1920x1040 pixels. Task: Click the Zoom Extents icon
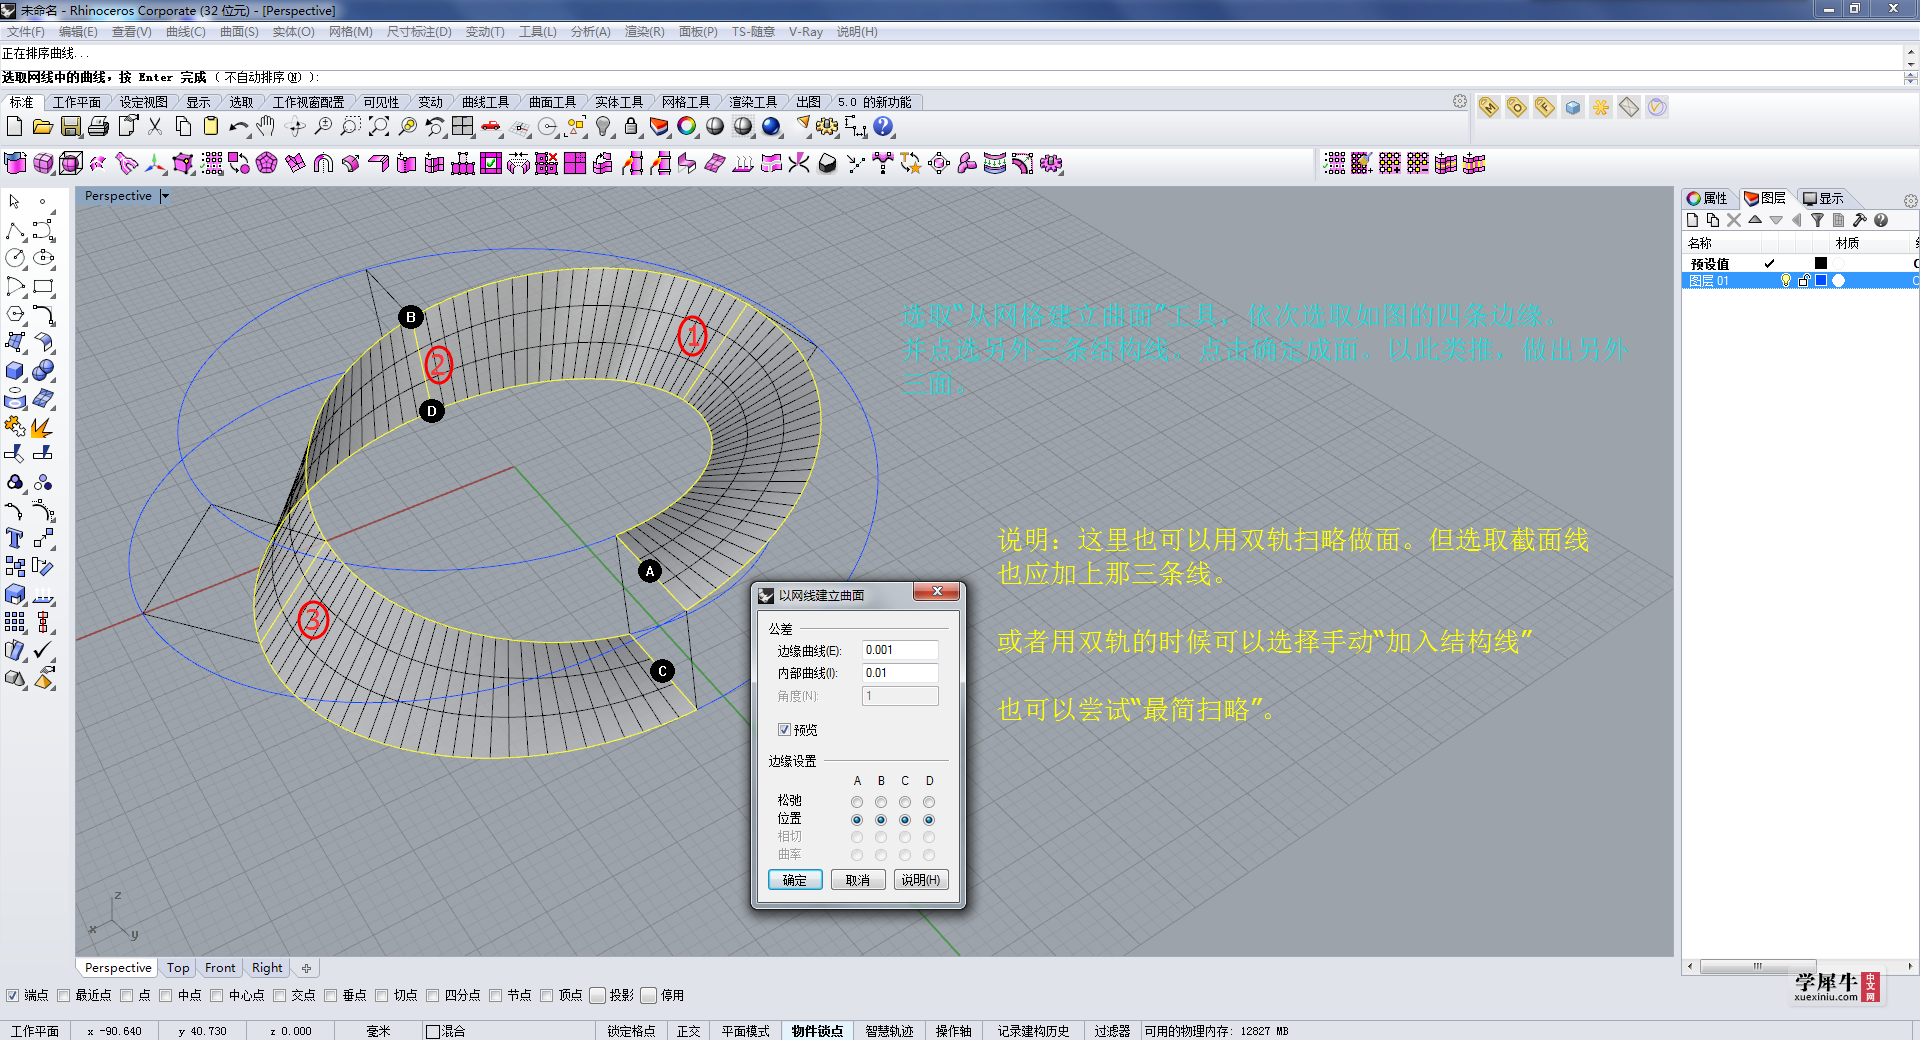[x=379, y=127]
